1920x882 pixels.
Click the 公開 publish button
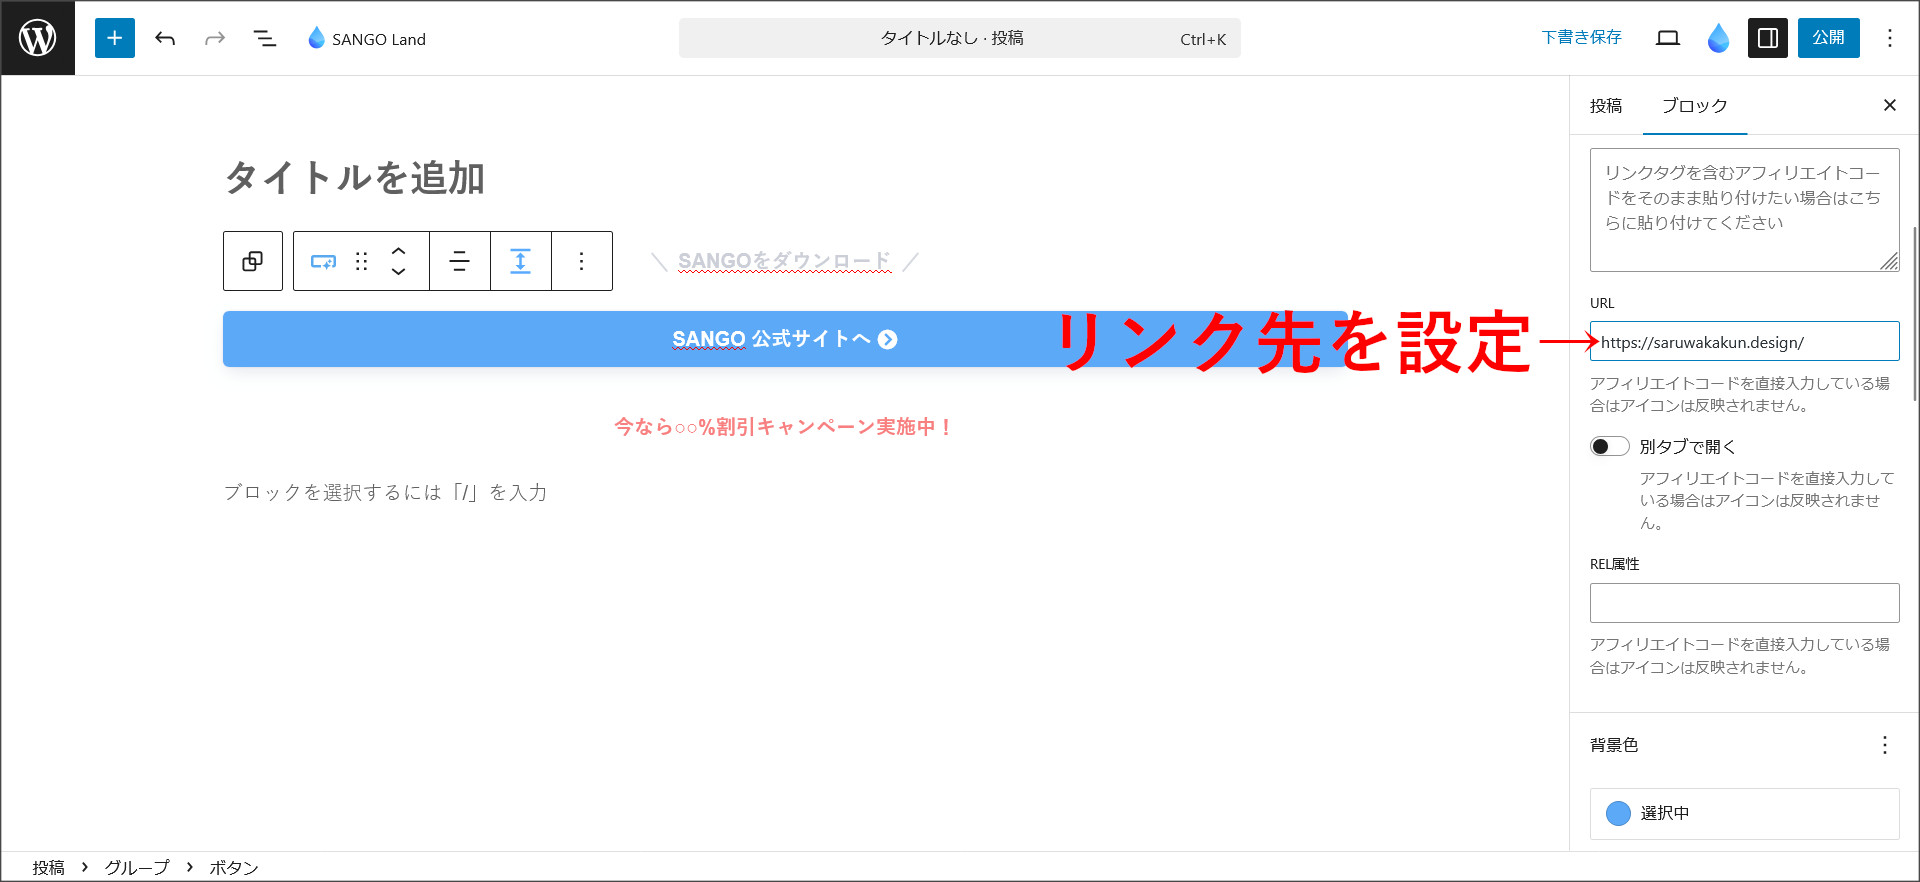tap(1828, 38)
